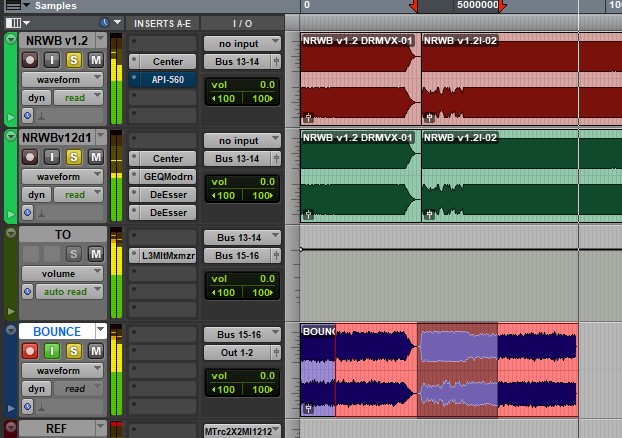Mute the NRWBv12d1 track

pyautogui.click(x=95, y=157)
